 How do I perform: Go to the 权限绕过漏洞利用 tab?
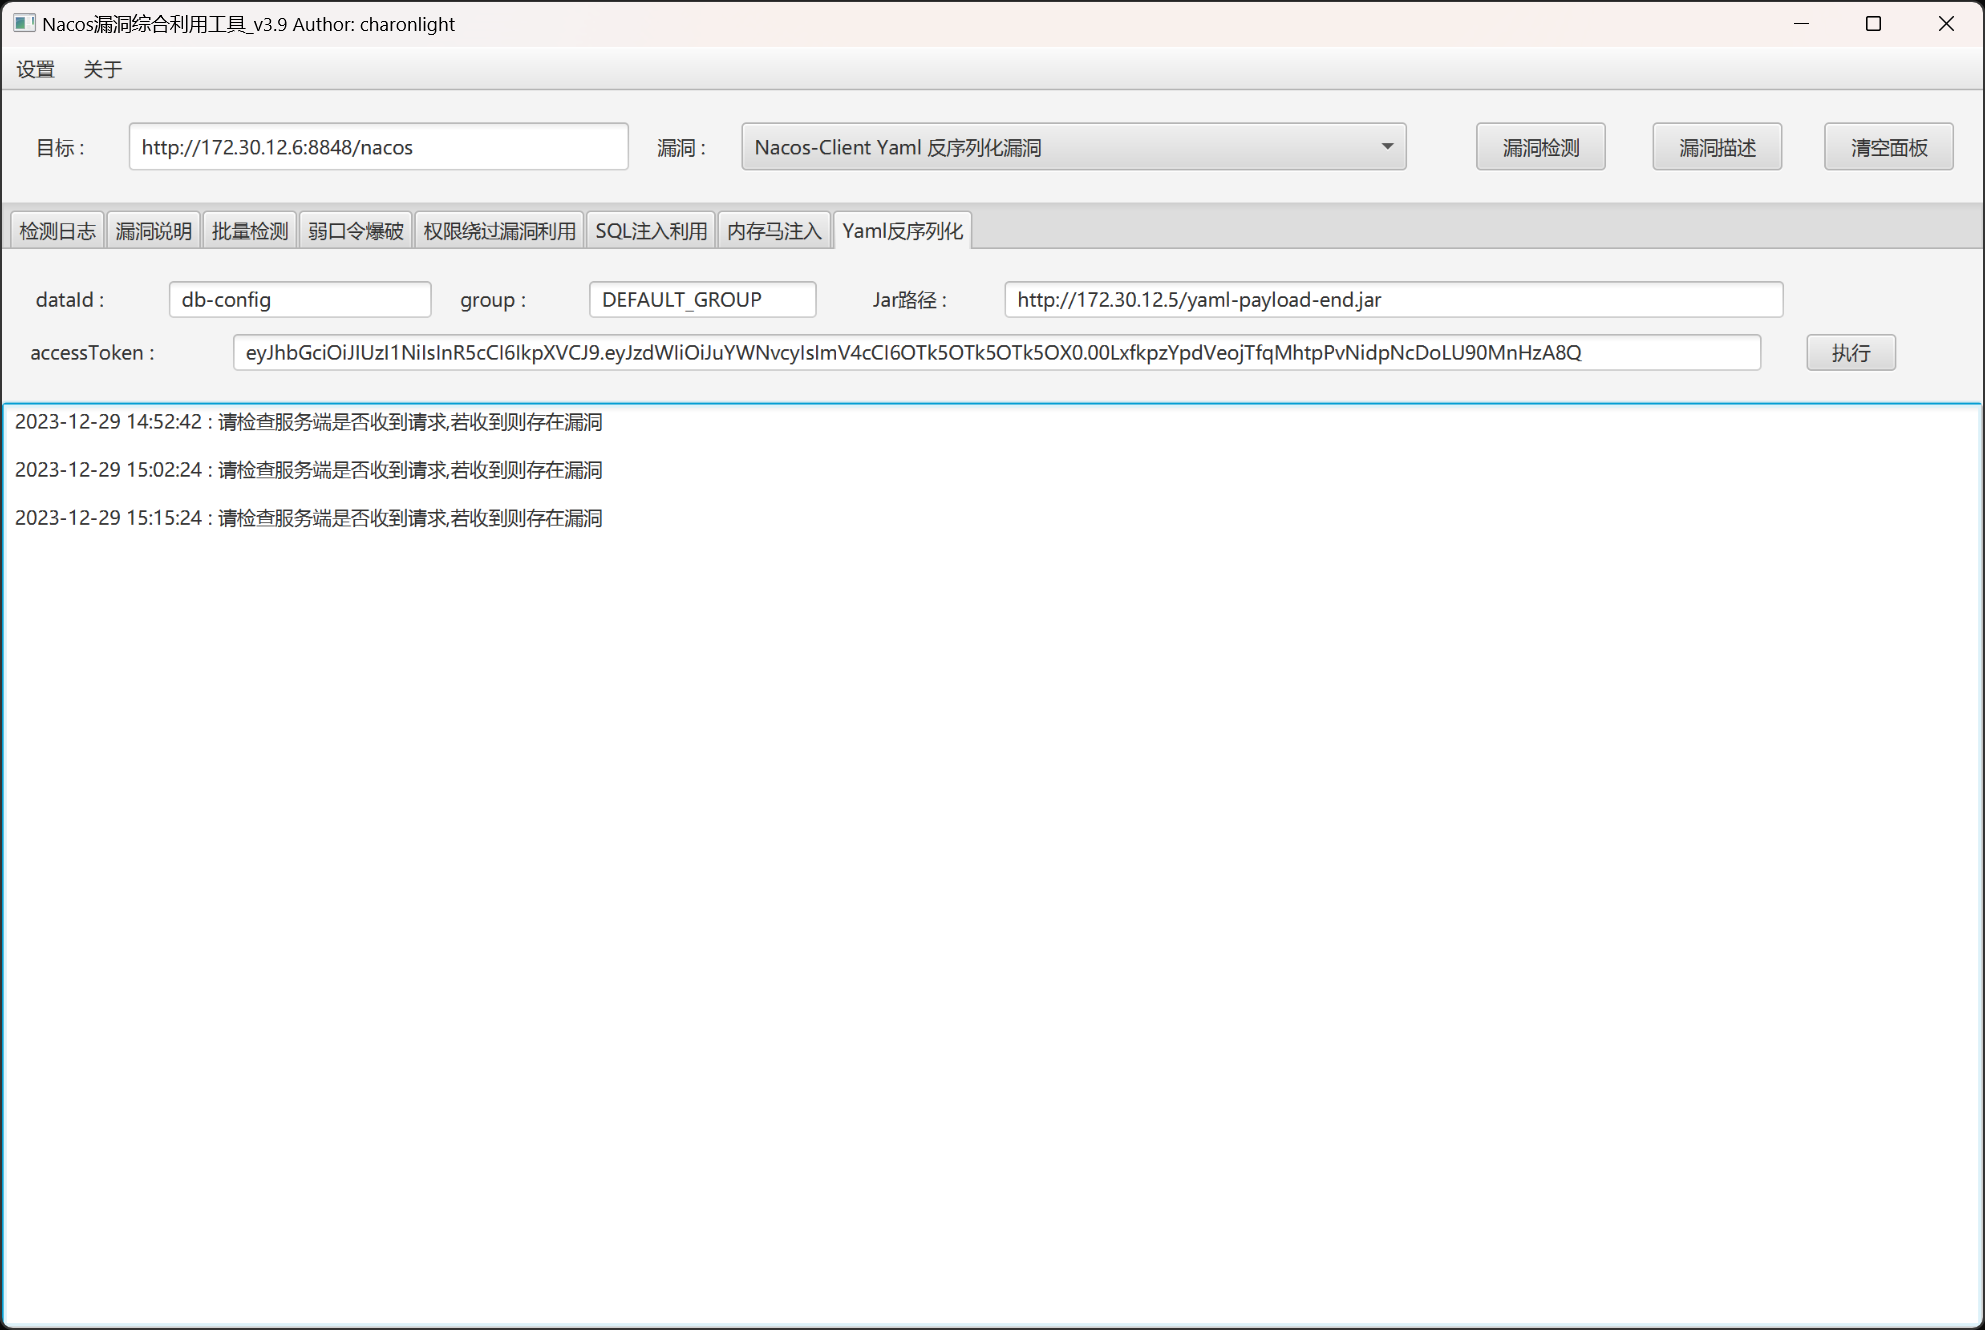point(499,231)
